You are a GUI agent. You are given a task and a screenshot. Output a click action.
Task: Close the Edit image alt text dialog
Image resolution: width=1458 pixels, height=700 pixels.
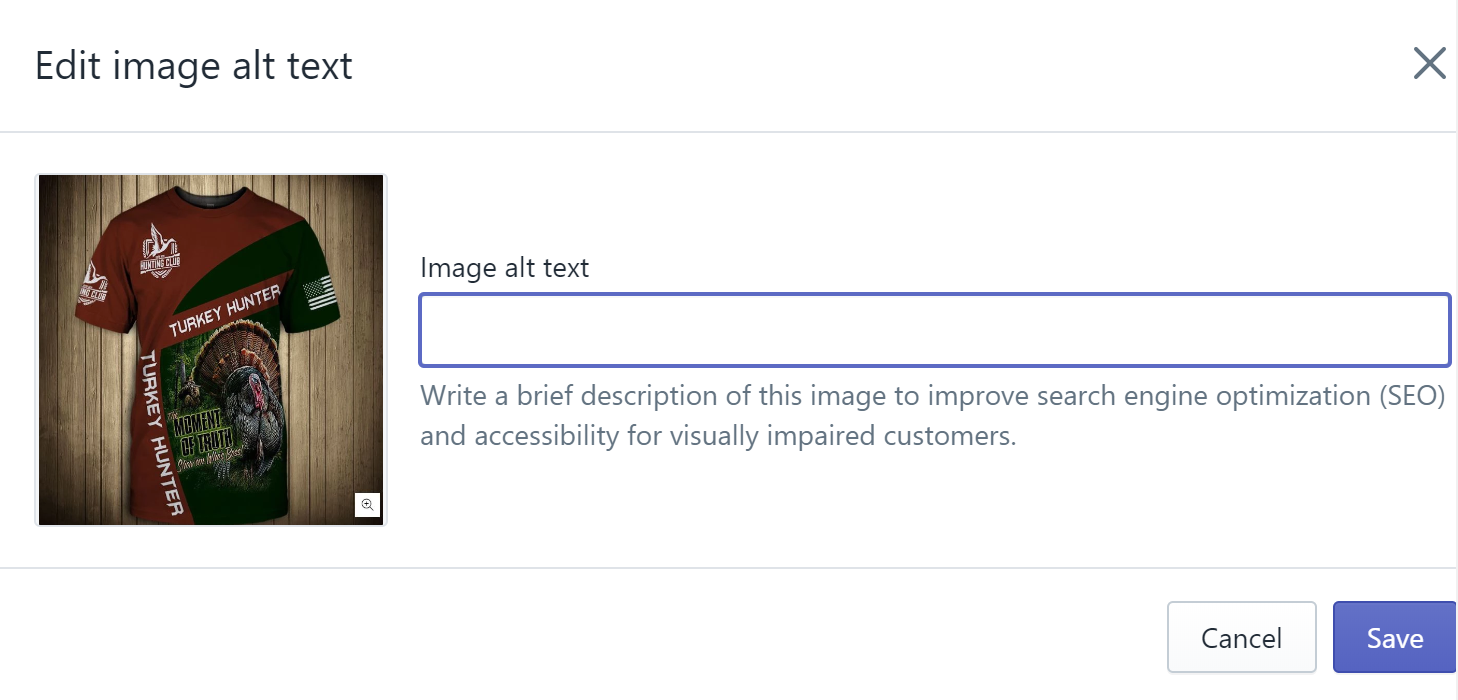[x=1429, y=64]
